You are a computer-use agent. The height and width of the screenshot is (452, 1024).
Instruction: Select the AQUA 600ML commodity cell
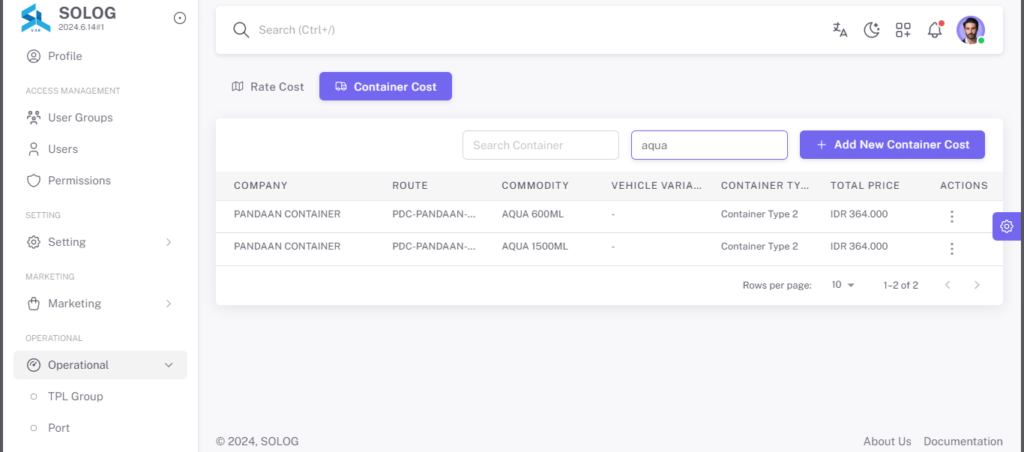[x=532, y=214]
